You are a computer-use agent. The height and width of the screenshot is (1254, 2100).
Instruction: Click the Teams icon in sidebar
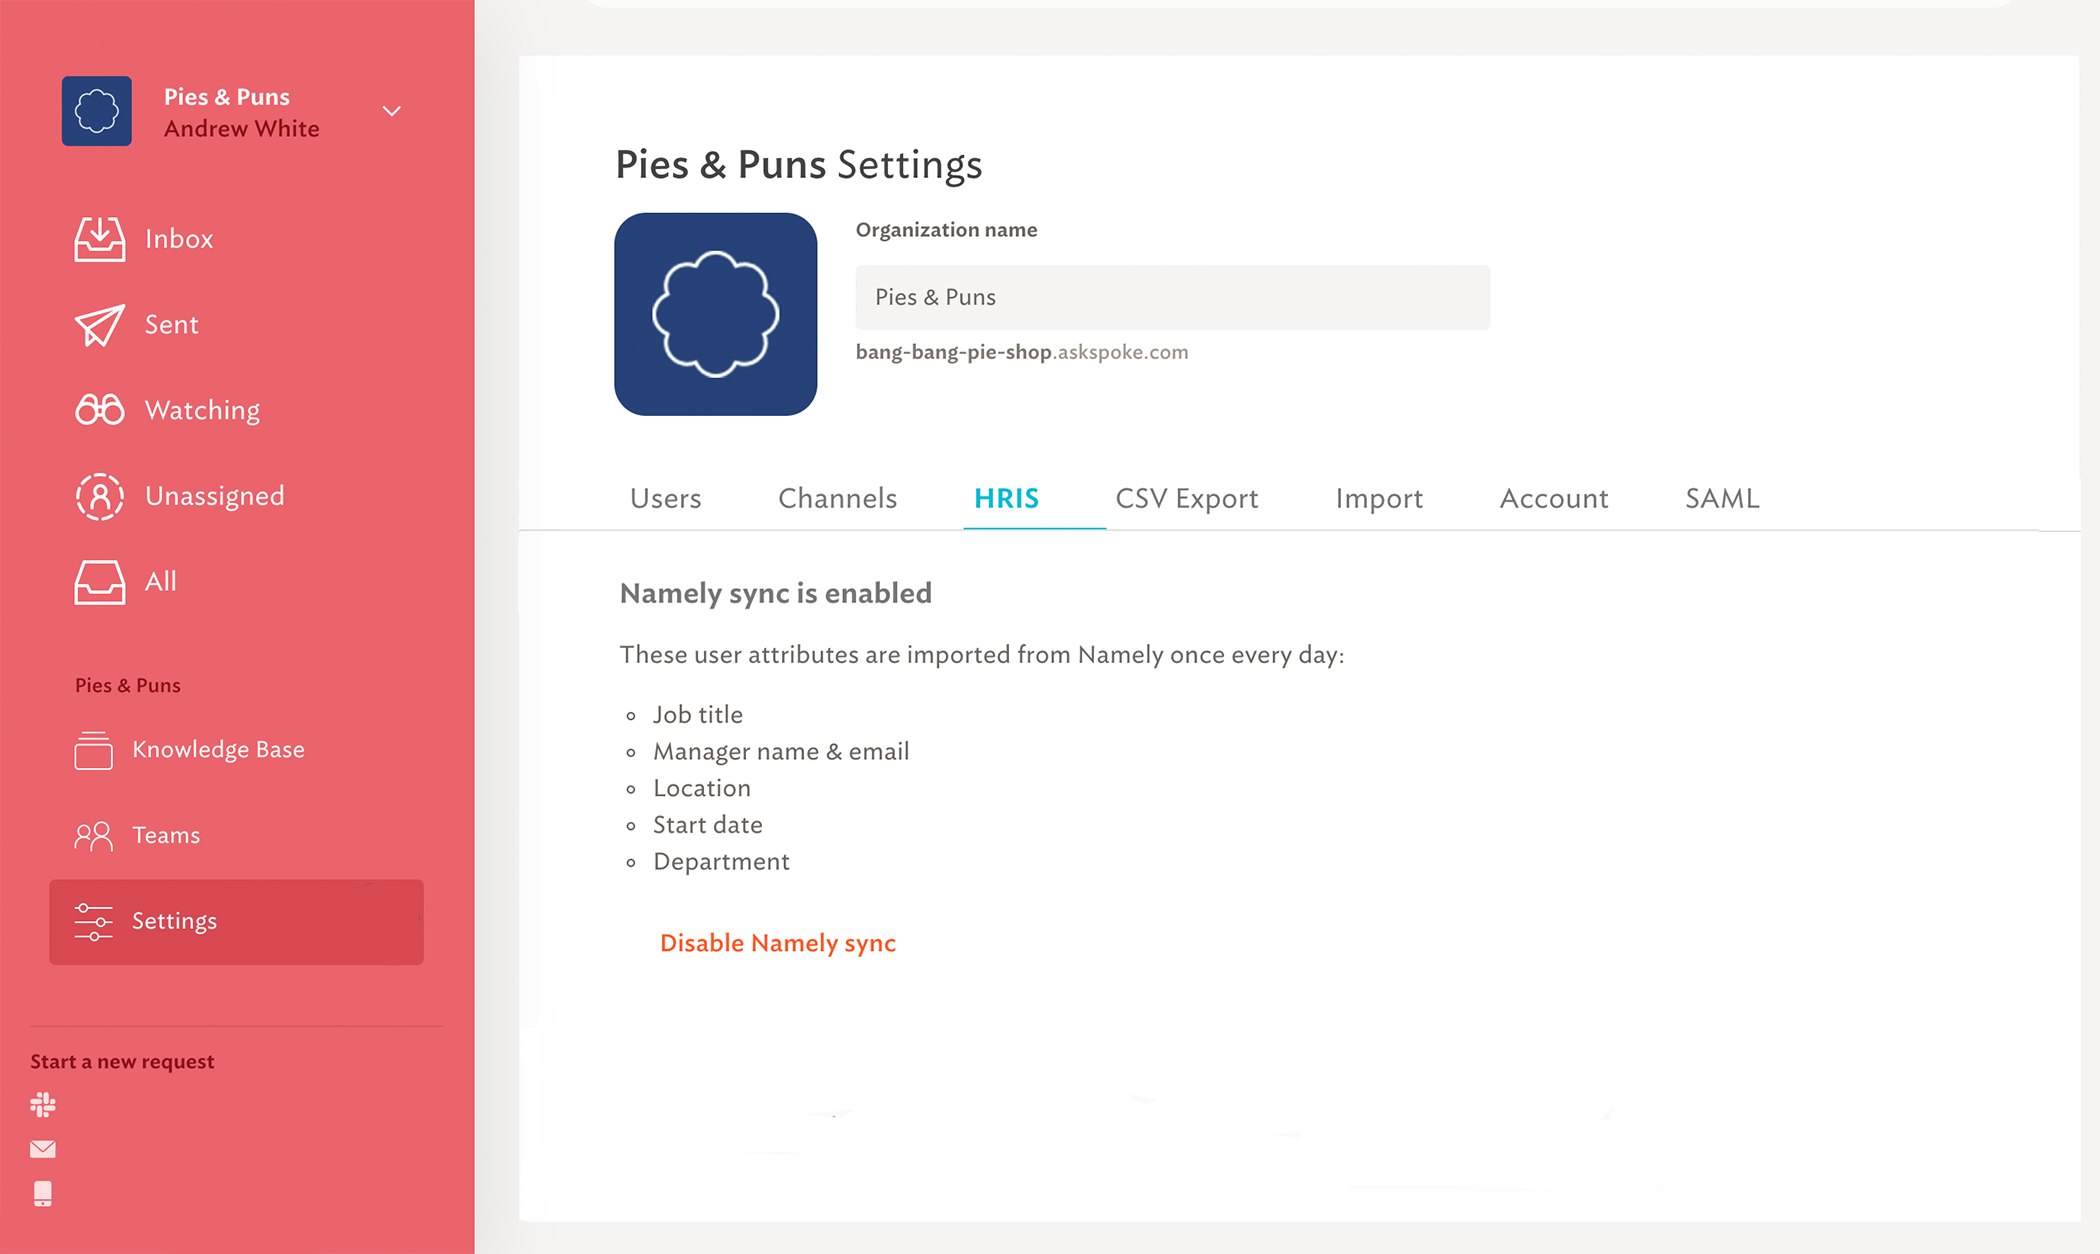click(x=93, y=835)
